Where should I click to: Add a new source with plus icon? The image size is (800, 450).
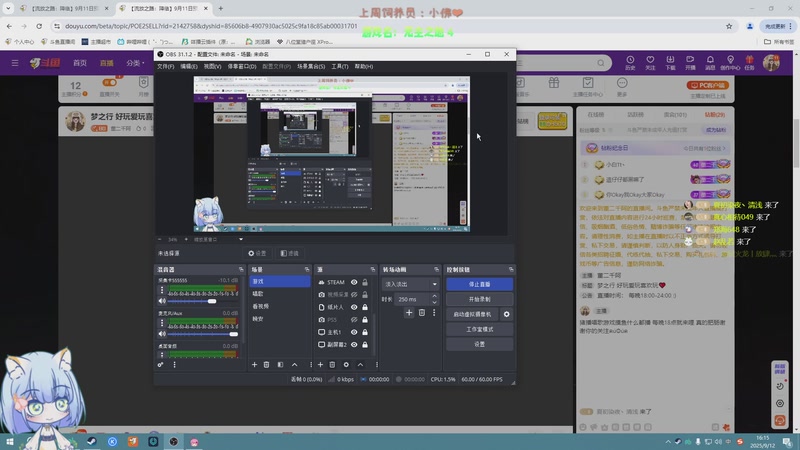(320, 364)
